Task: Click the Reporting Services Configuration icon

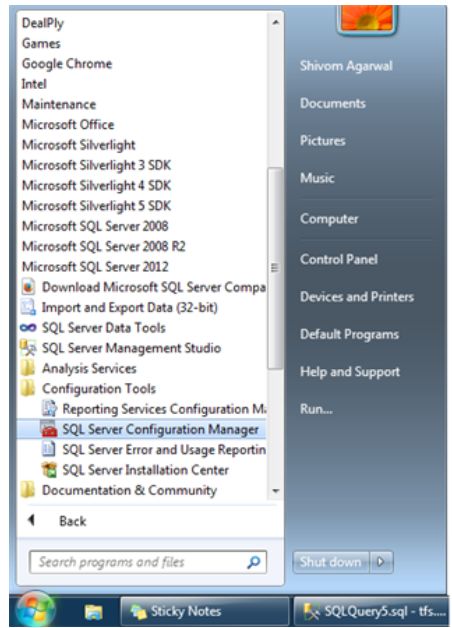Action: point(50,409)
